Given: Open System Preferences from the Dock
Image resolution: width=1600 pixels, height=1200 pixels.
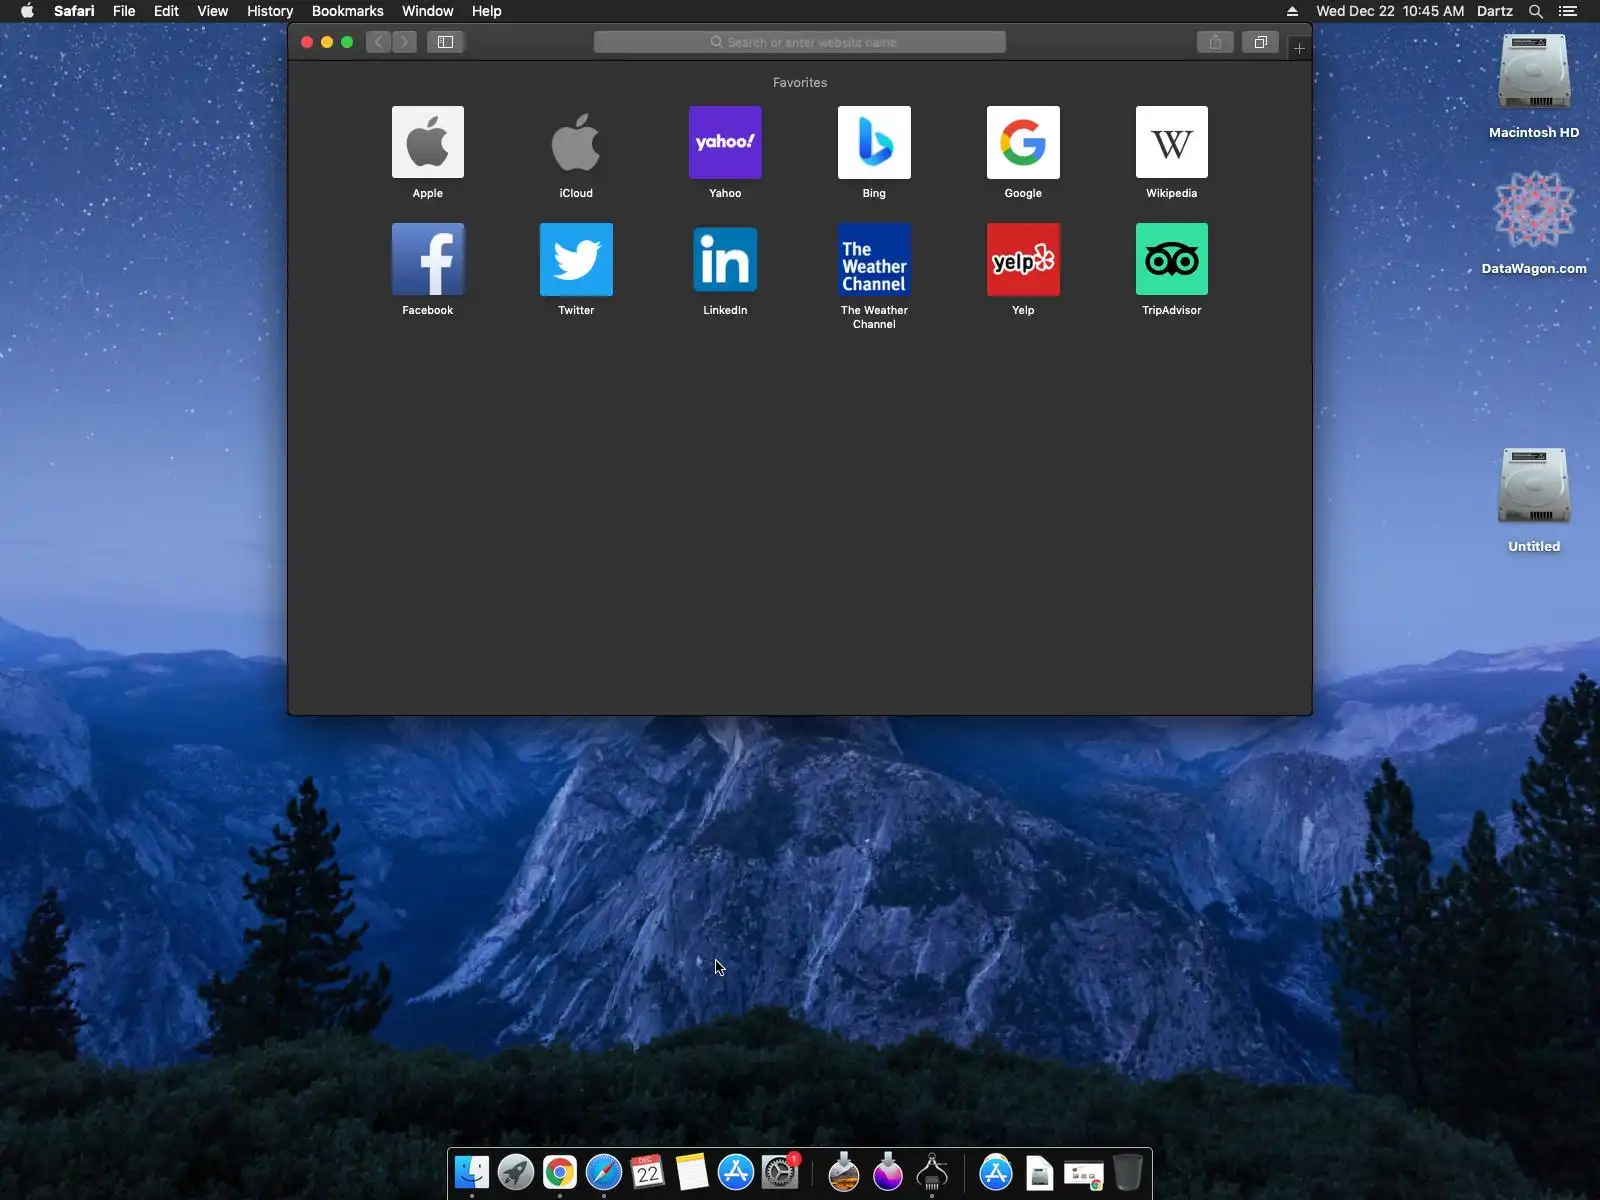Looking at the screenshot, I should click(x=780, y=1172).
